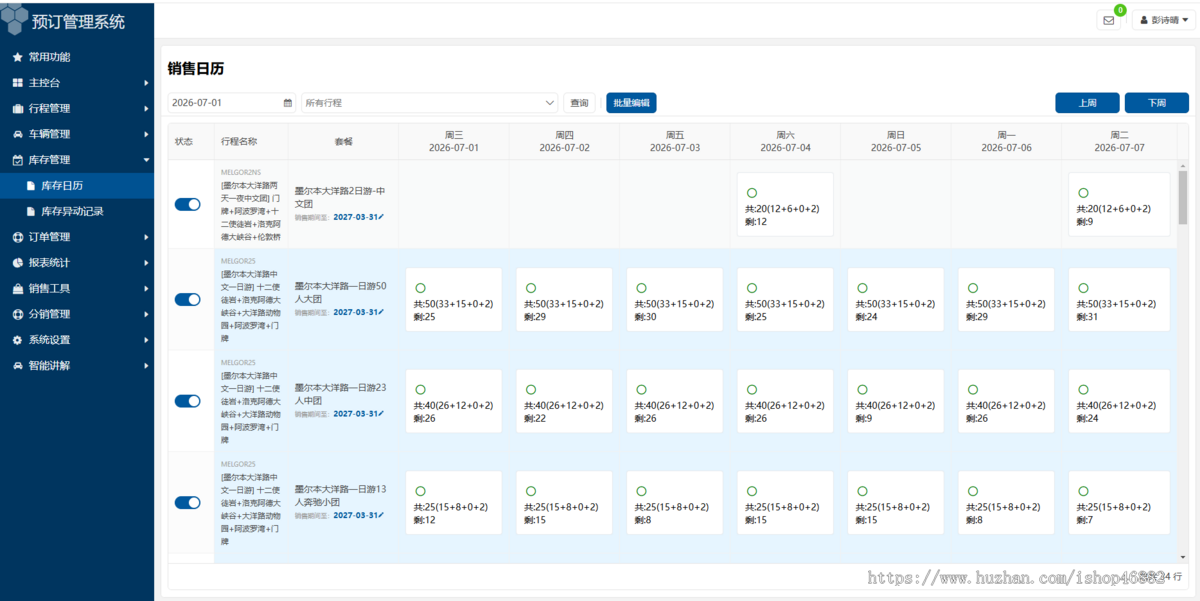Open the 系统设置 menu item

(x=77, y=340)
